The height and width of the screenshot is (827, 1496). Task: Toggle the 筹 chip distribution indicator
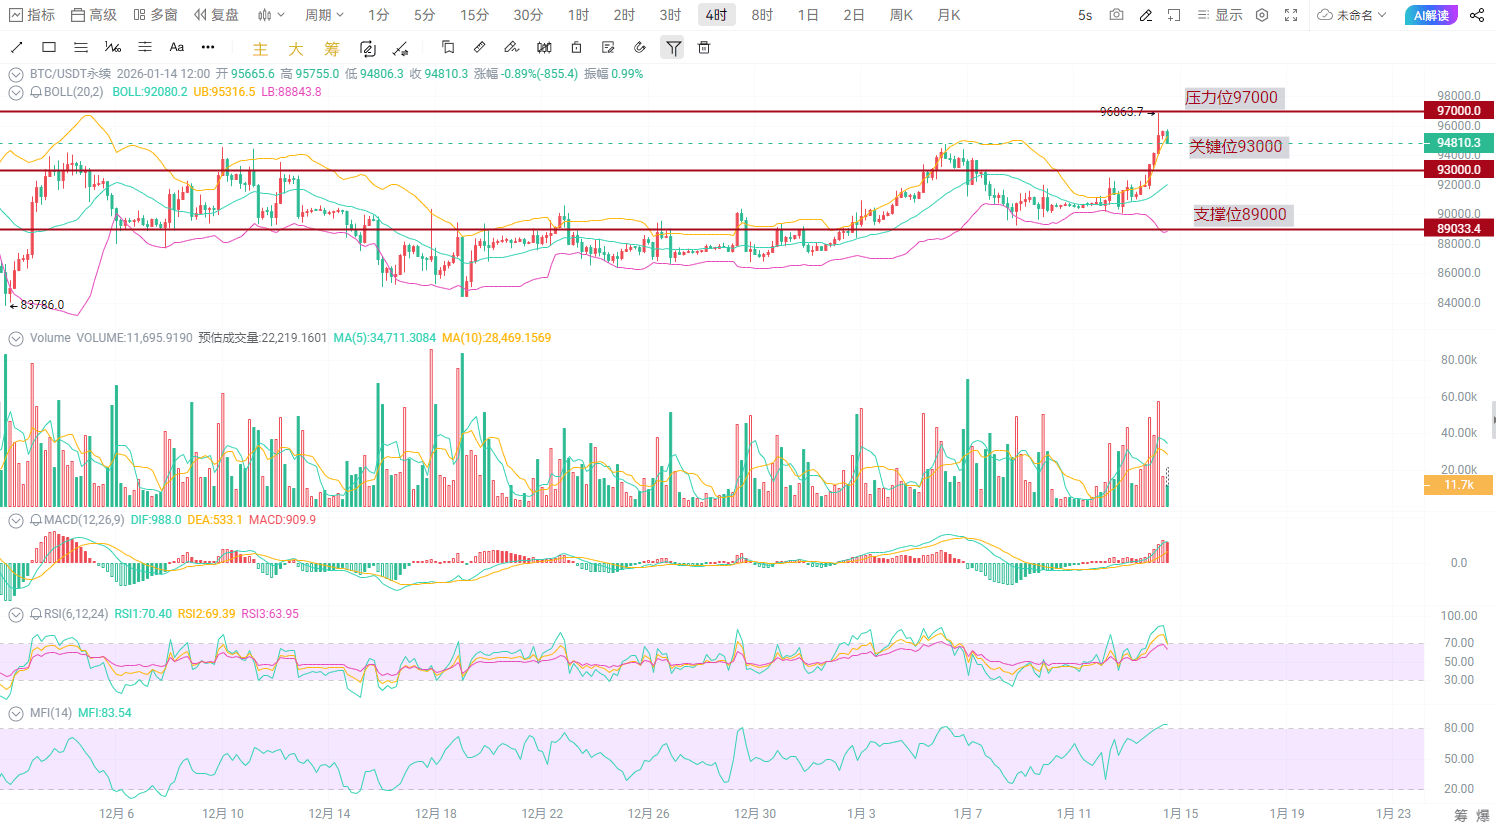tap(332, 48)
